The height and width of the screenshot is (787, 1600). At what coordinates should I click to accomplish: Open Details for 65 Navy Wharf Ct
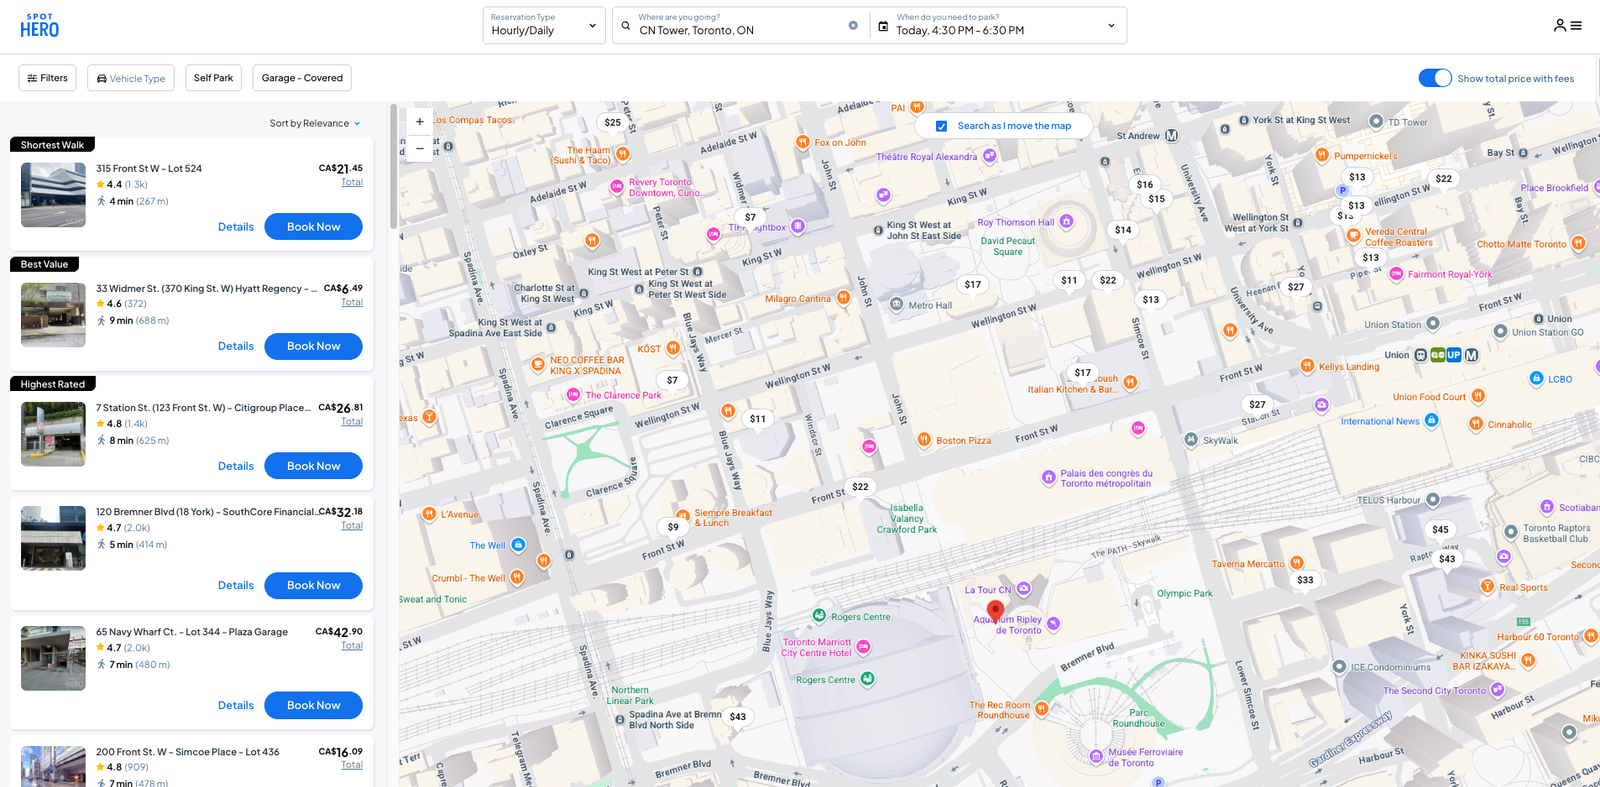point(236,705)
